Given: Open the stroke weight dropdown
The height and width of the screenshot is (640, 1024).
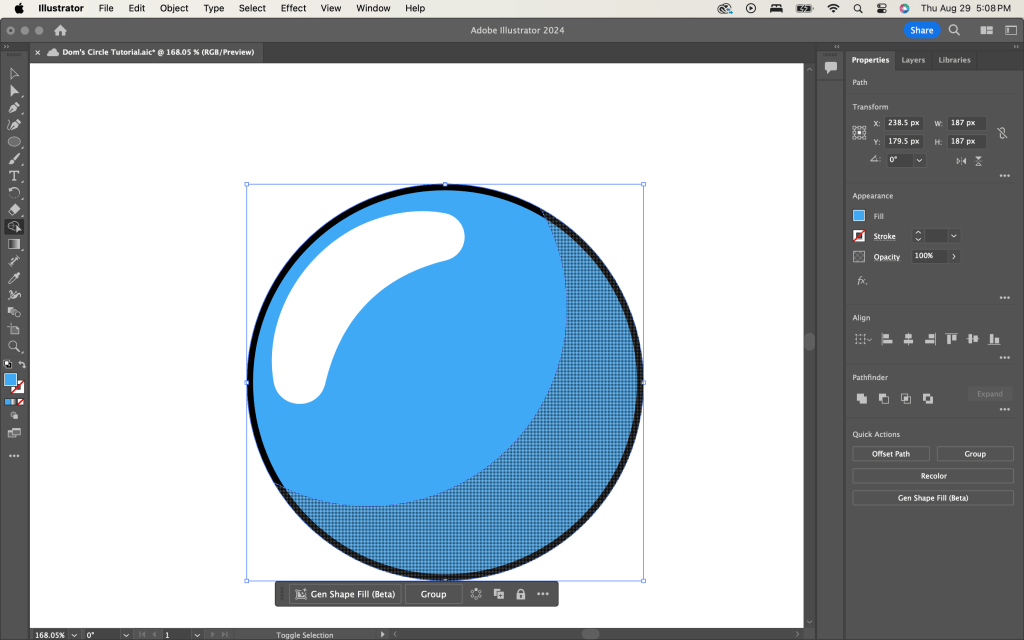Looking at the screenshot, I should pos(954,236).
